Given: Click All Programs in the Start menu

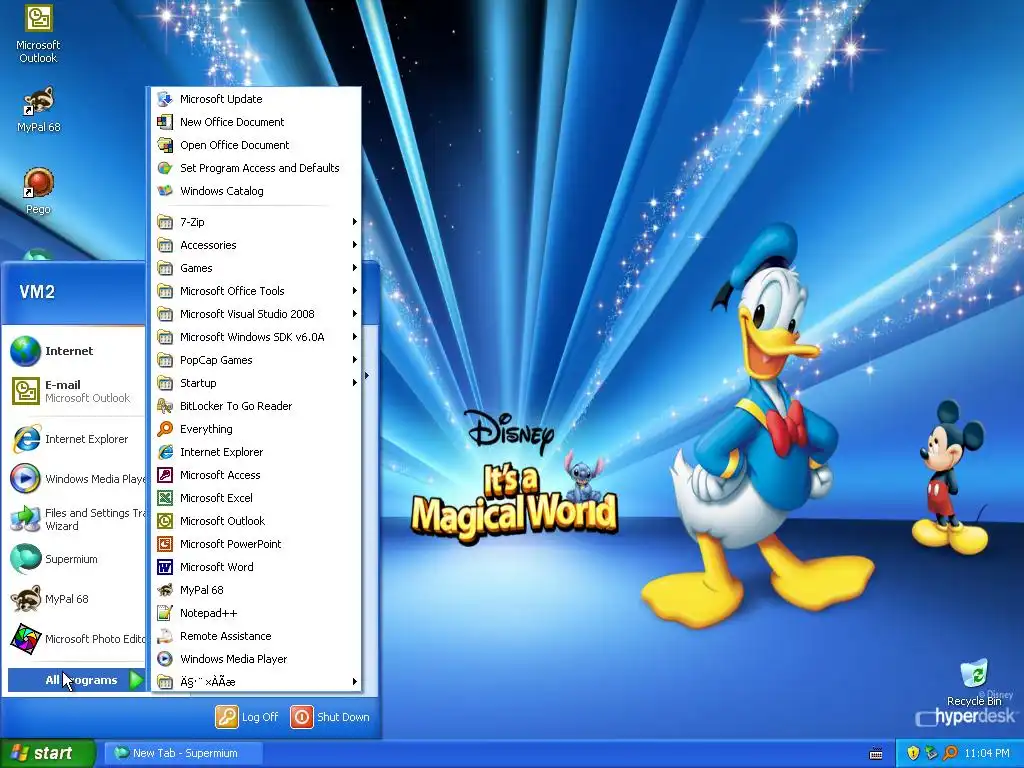Looking at the screenshot, I should (76, 680).
